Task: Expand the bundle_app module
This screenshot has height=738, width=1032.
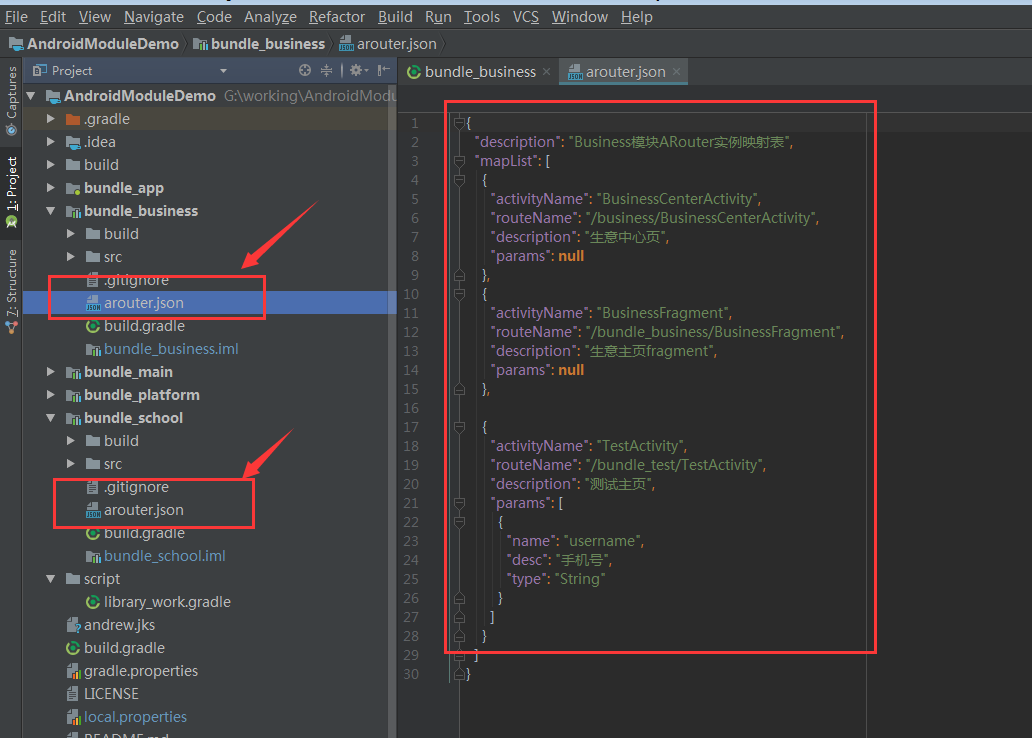Action: point(51,188)
